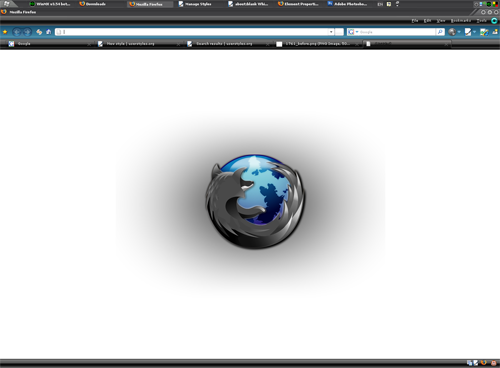Click the Firefox status bar icon

coord(484,363)
